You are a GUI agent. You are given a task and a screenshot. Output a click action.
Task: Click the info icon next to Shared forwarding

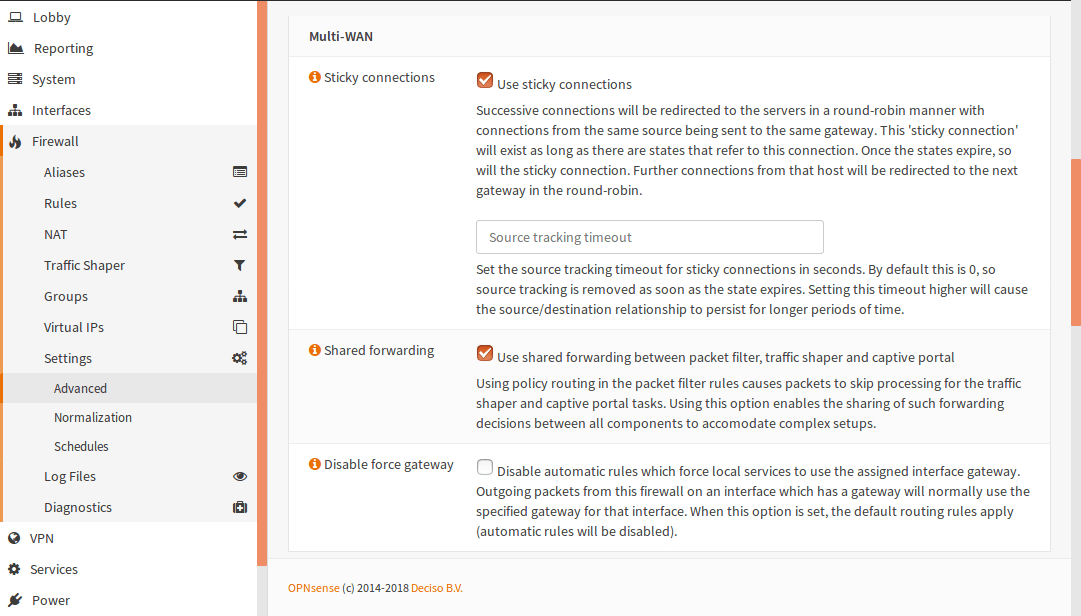click(x=315, y=351)
